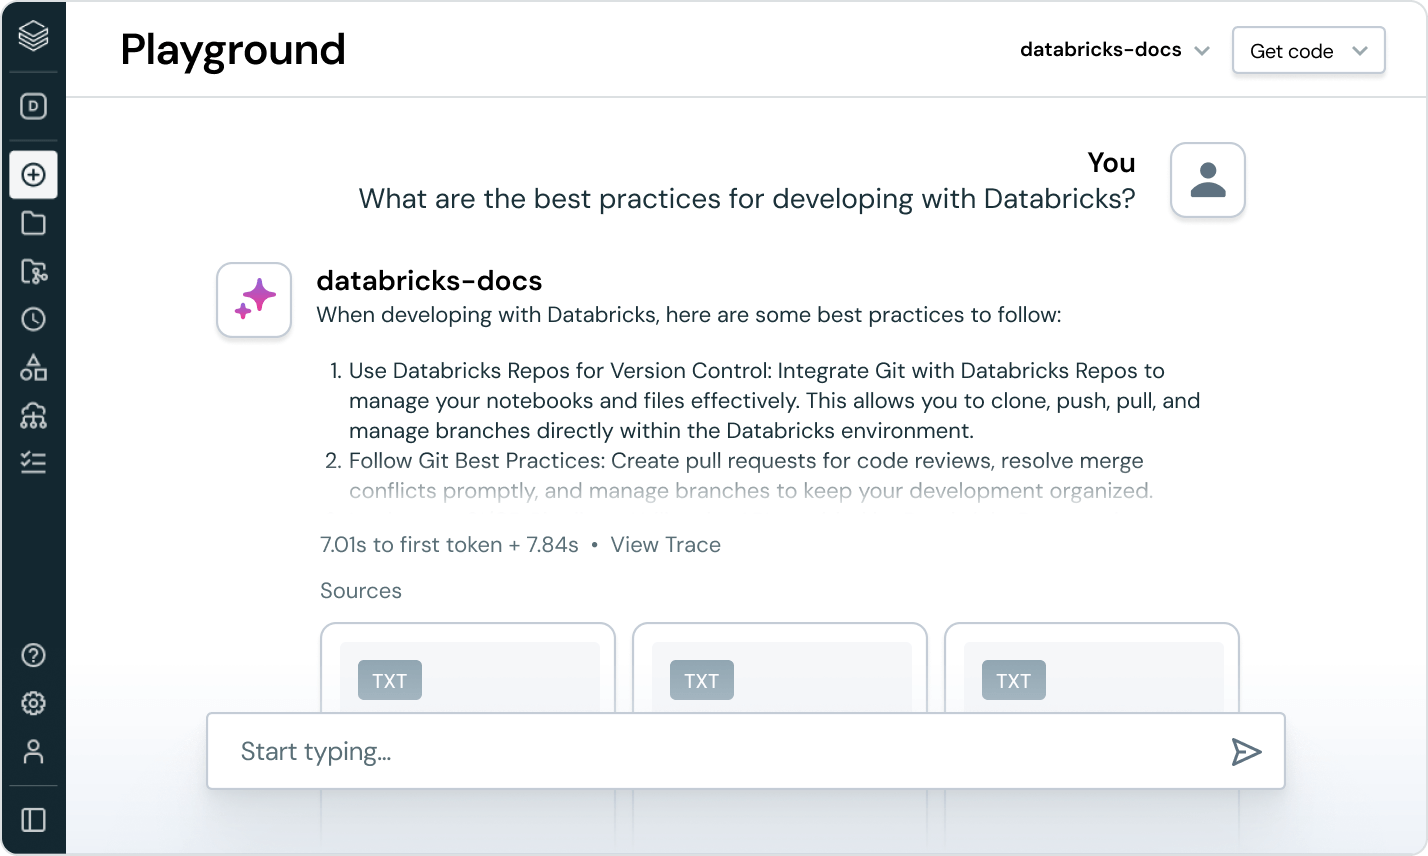Expand the databricks-docs endpoint dropdown

1115,50
